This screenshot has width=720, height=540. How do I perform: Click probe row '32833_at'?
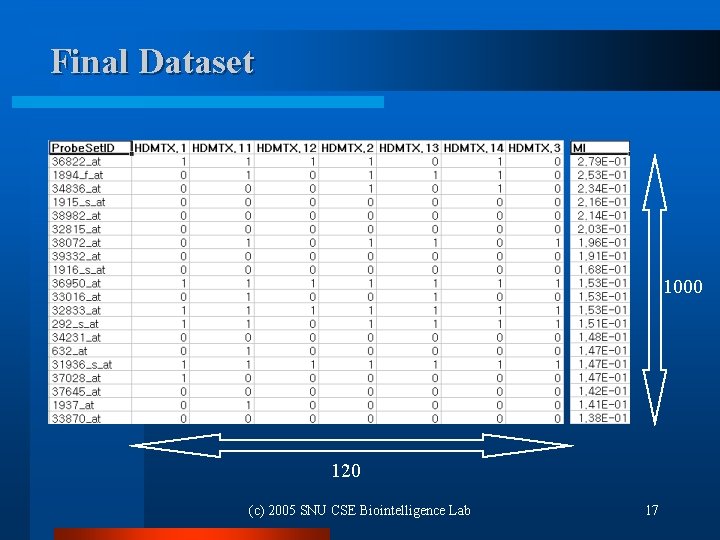[306, 310]
